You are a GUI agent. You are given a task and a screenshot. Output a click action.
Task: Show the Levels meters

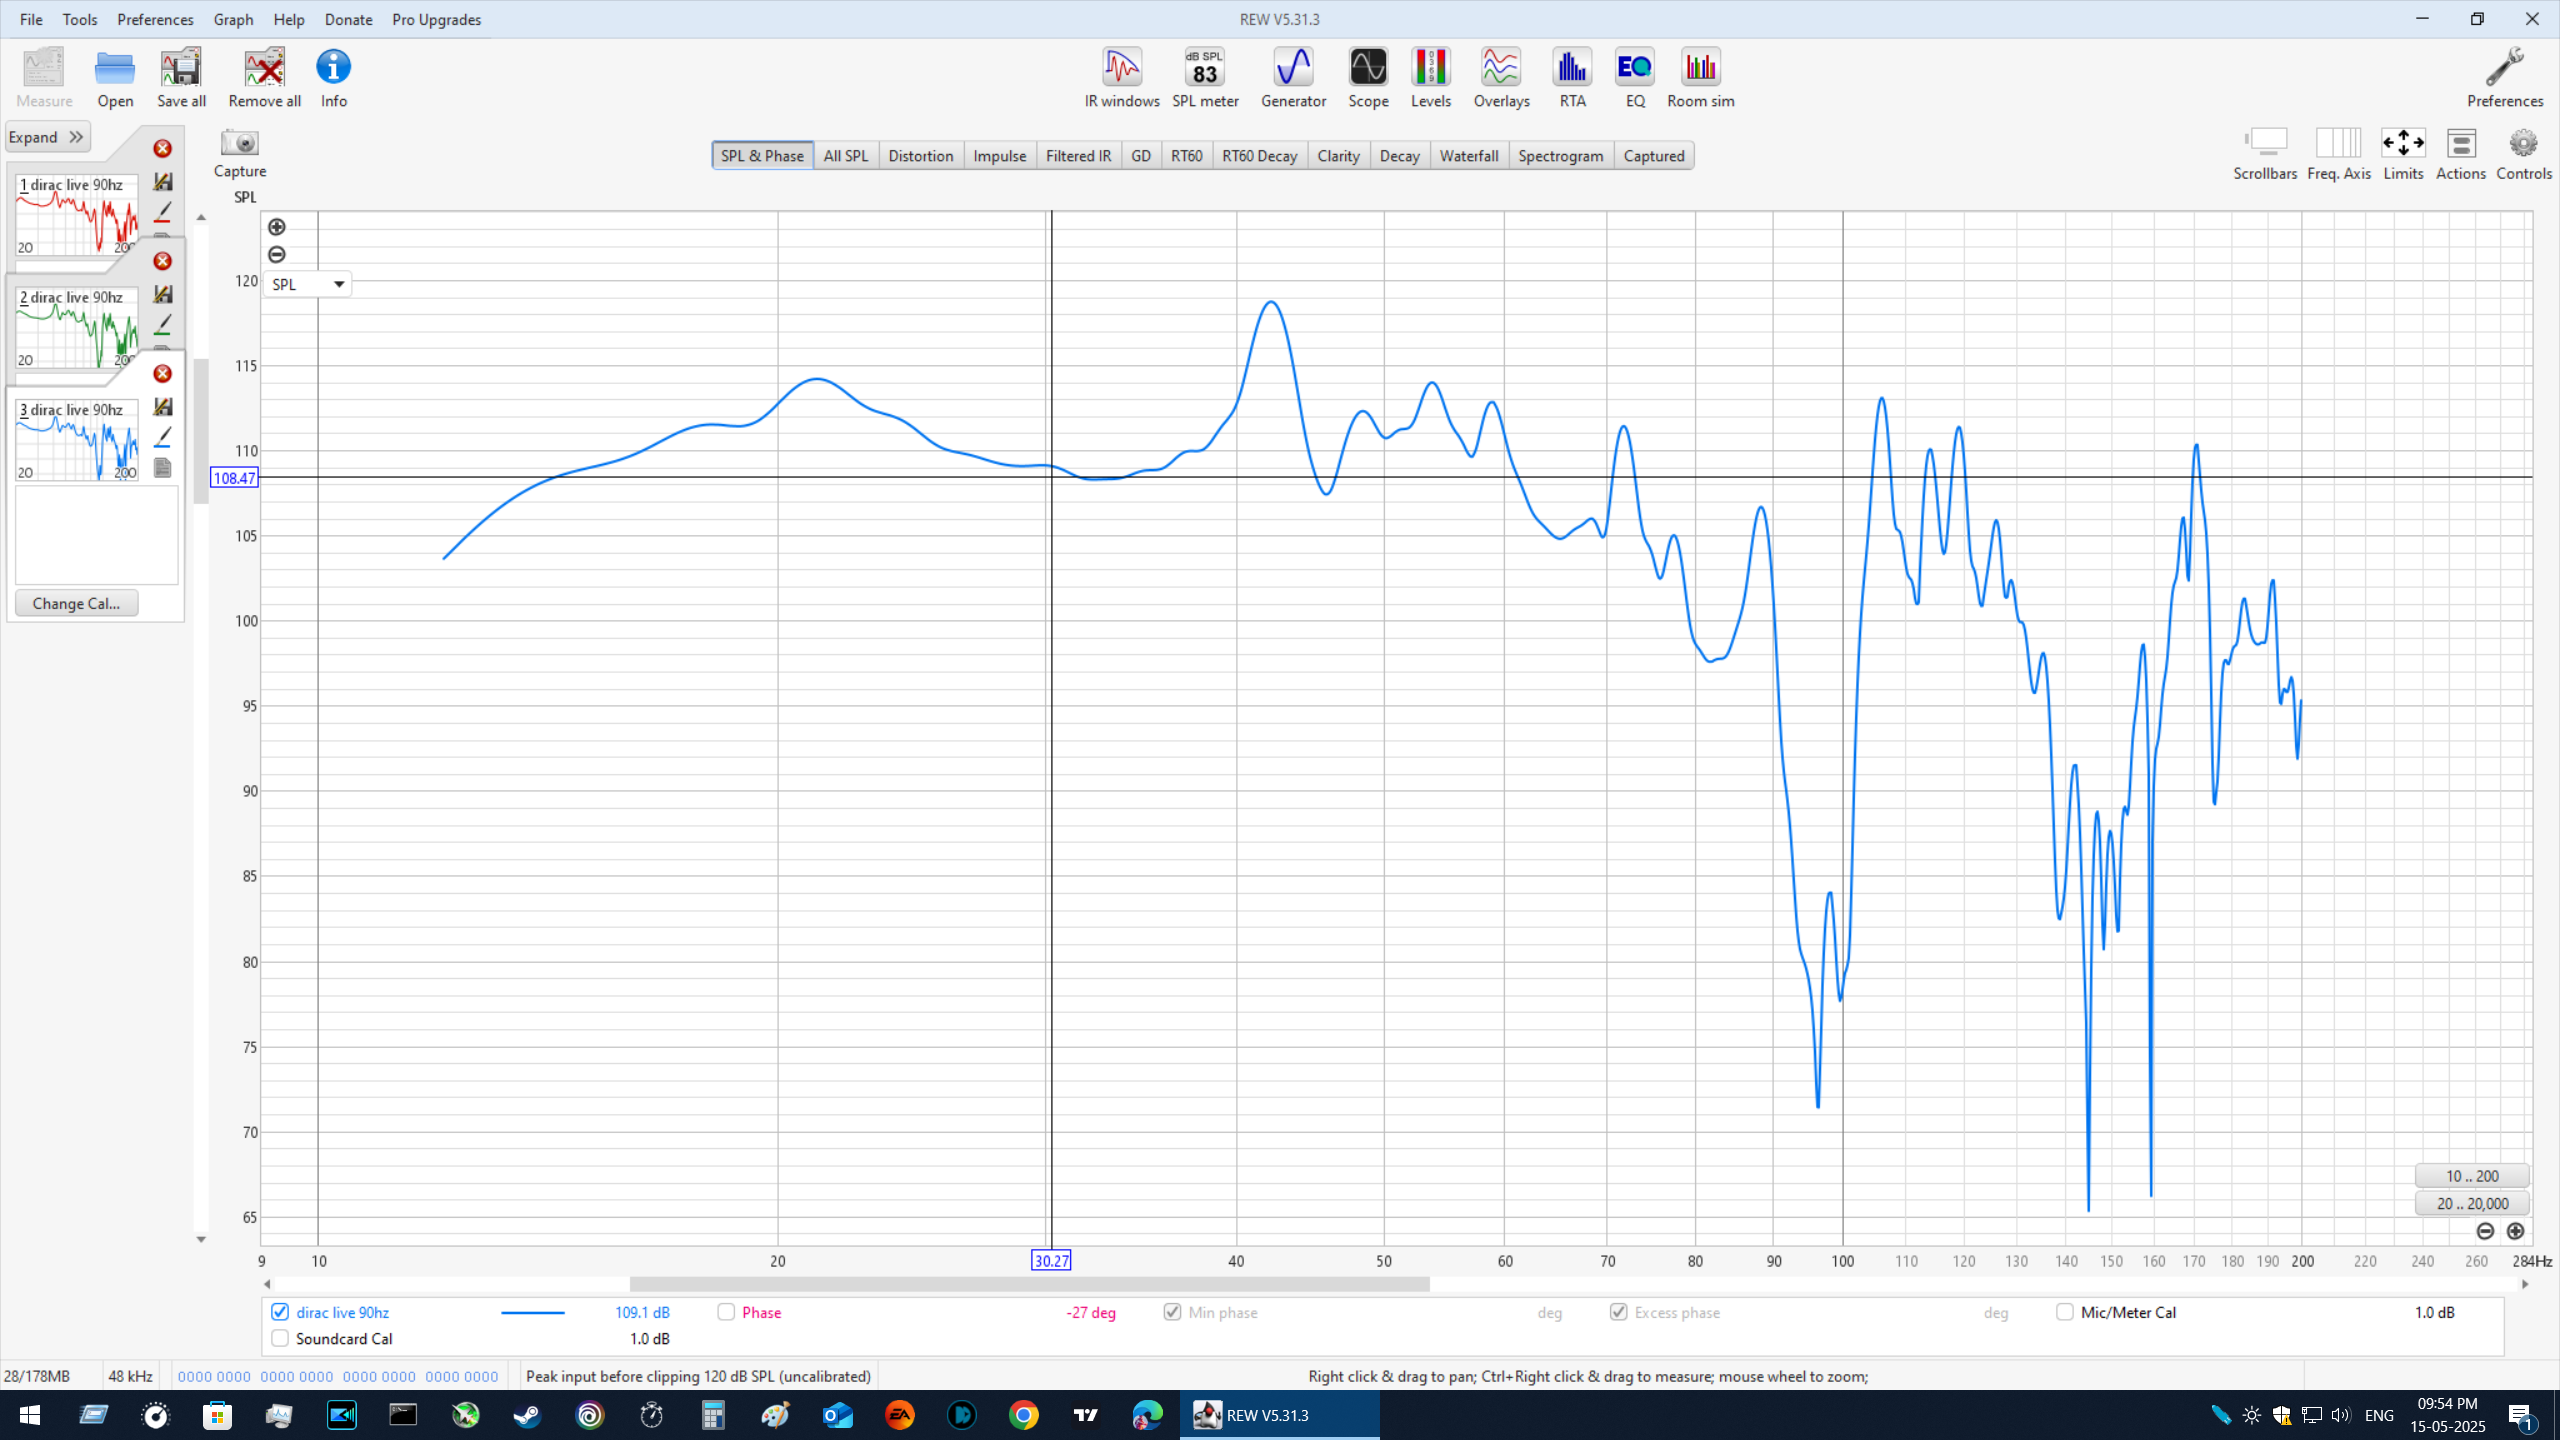tap(1431, 78)
